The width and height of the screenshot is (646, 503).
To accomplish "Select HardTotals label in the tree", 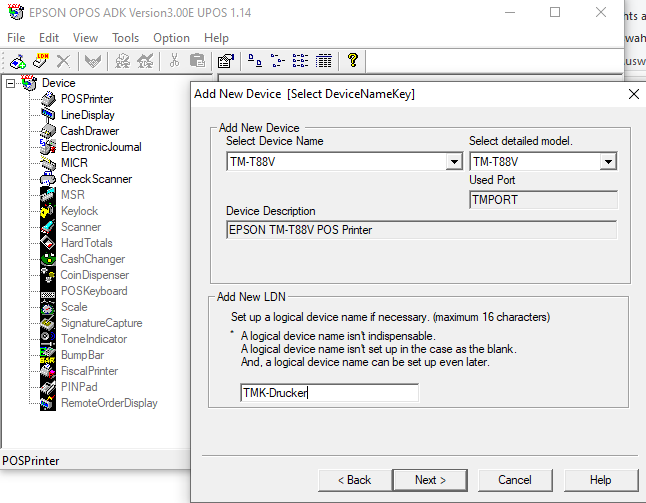I will point(87,243).
